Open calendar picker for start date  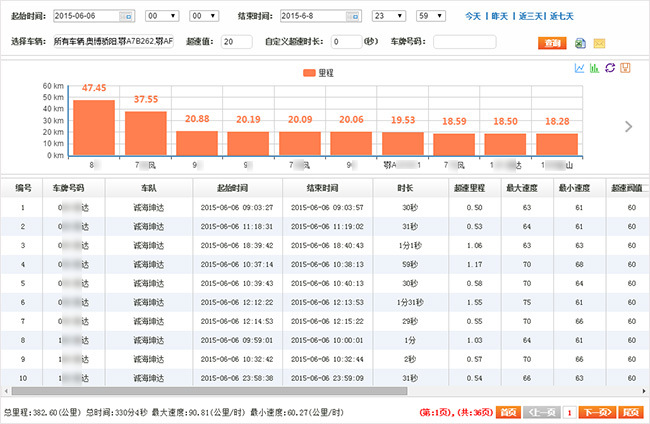pos(126,16)
